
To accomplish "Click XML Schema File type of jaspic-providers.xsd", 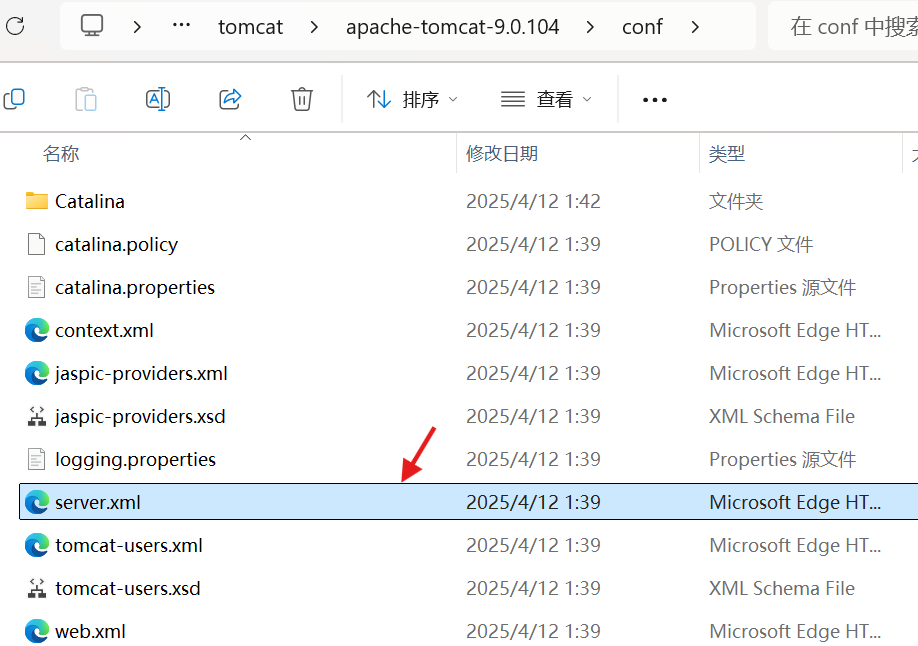I will (x=782, y=416).
